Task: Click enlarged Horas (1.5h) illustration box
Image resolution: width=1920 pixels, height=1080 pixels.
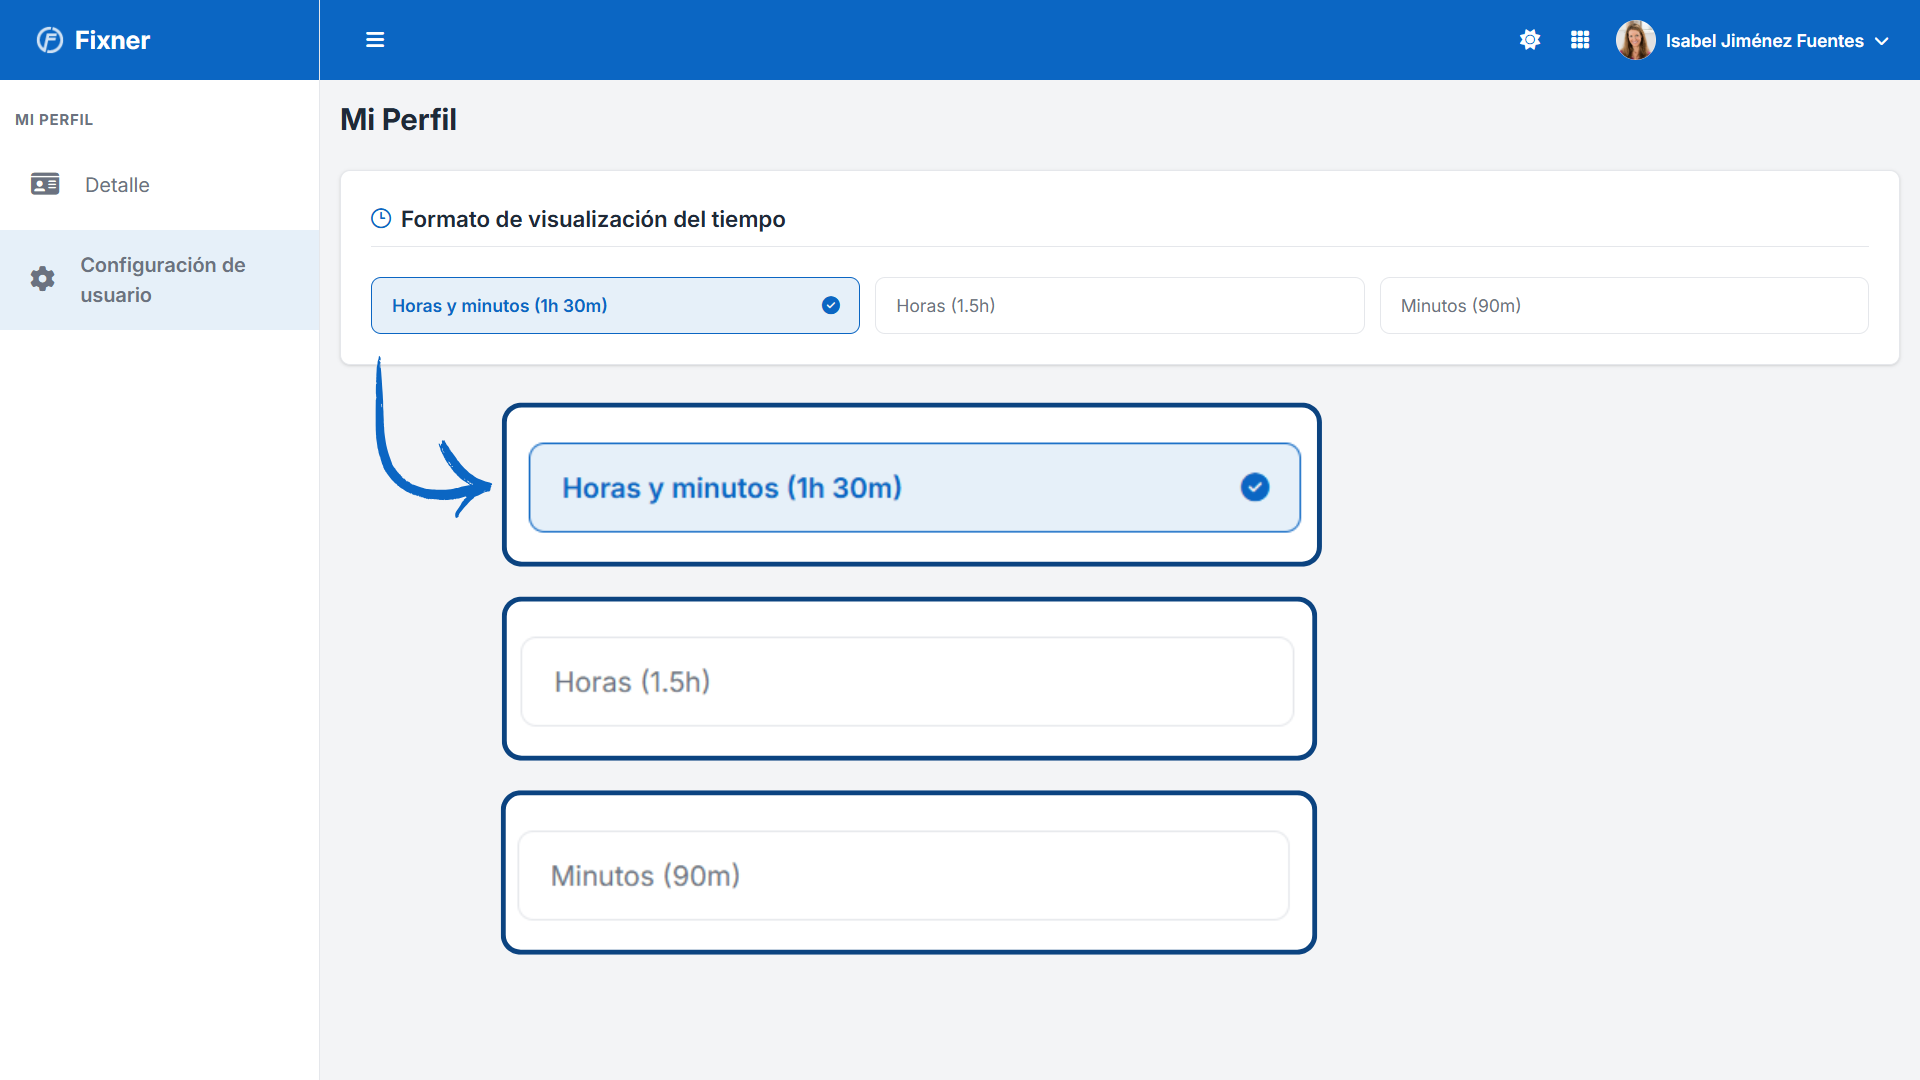Action: (x=909, y=679)
